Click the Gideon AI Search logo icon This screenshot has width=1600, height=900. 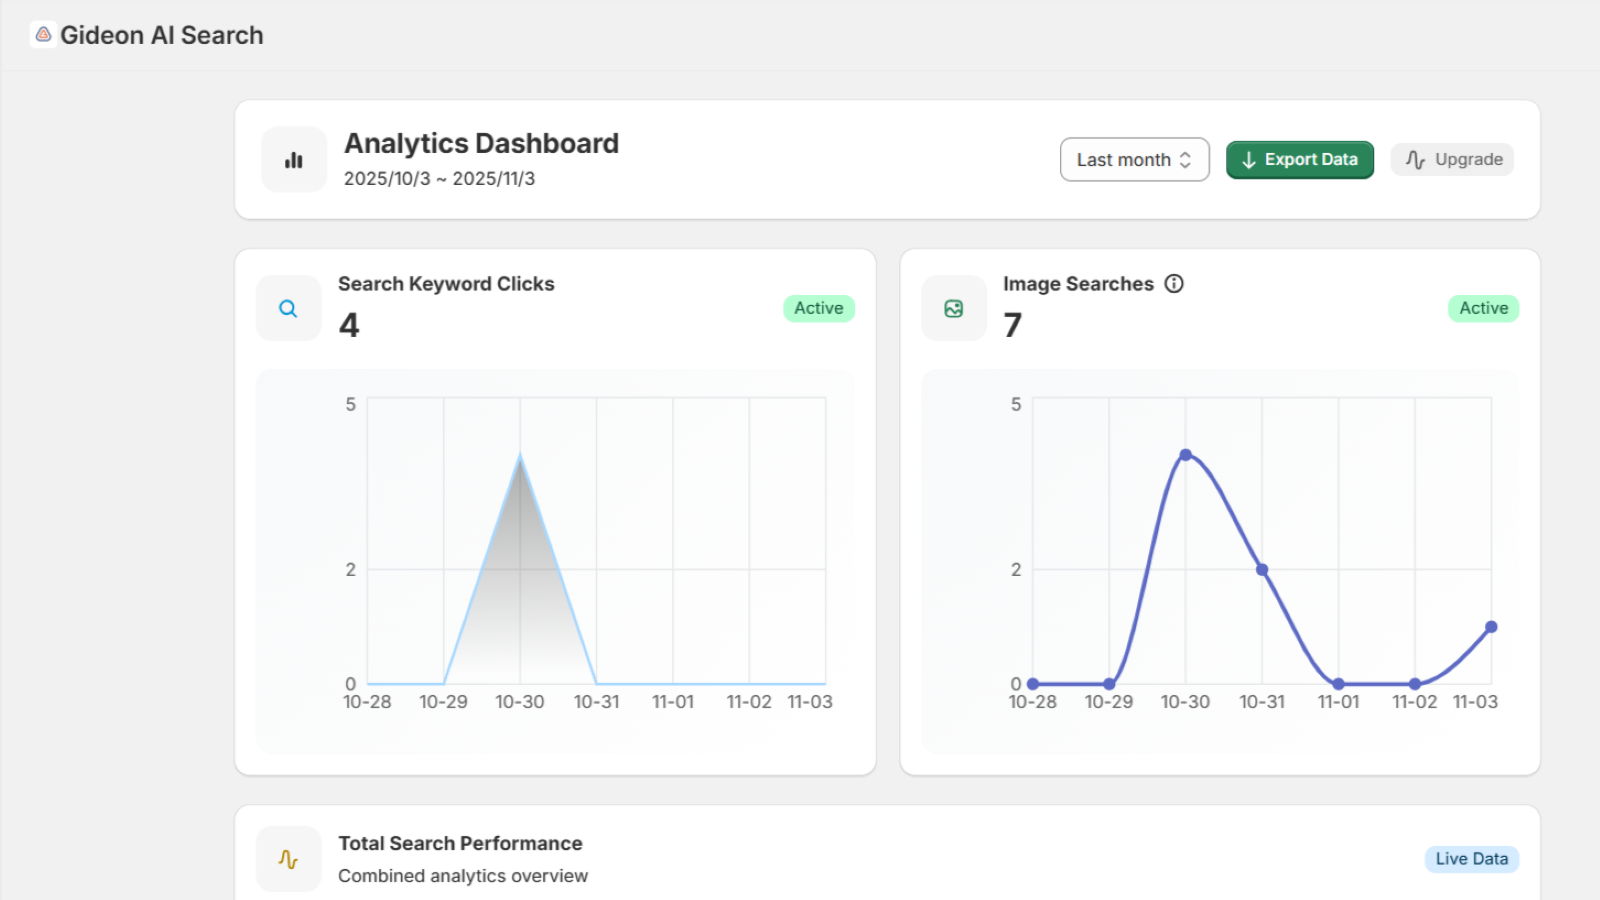(x=43, y=35)
